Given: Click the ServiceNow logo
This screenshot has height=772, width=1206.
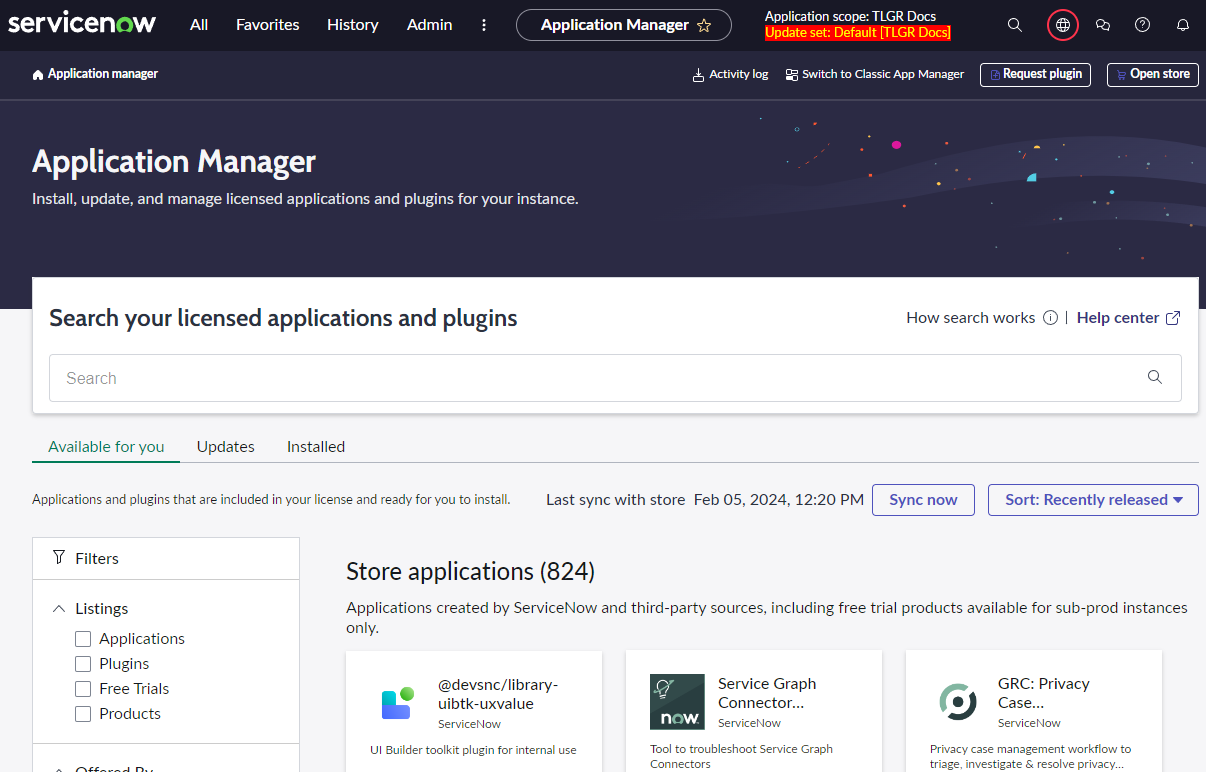Looking at the screenshot, I should coord(82,24).
